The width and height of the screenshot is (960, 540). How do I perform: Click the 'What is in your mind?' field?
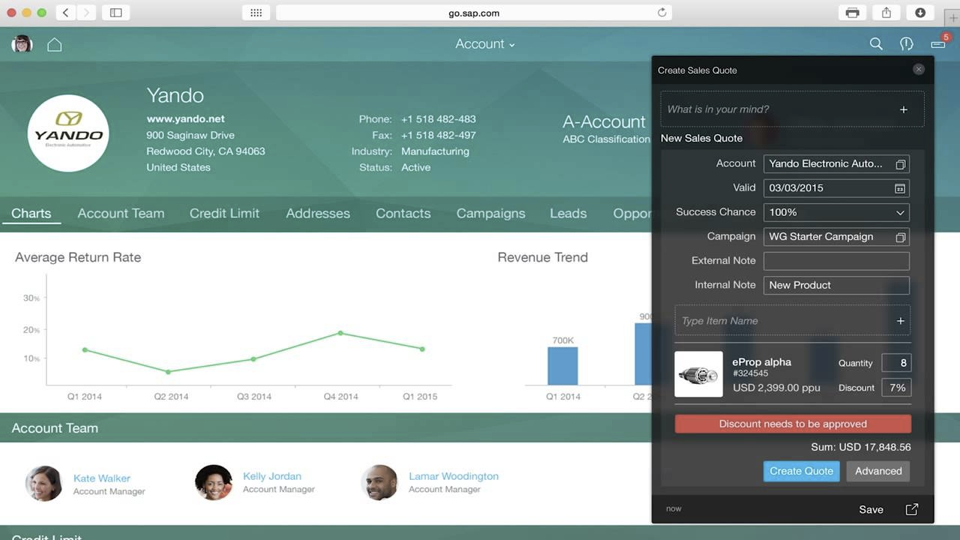click(792, 110)
